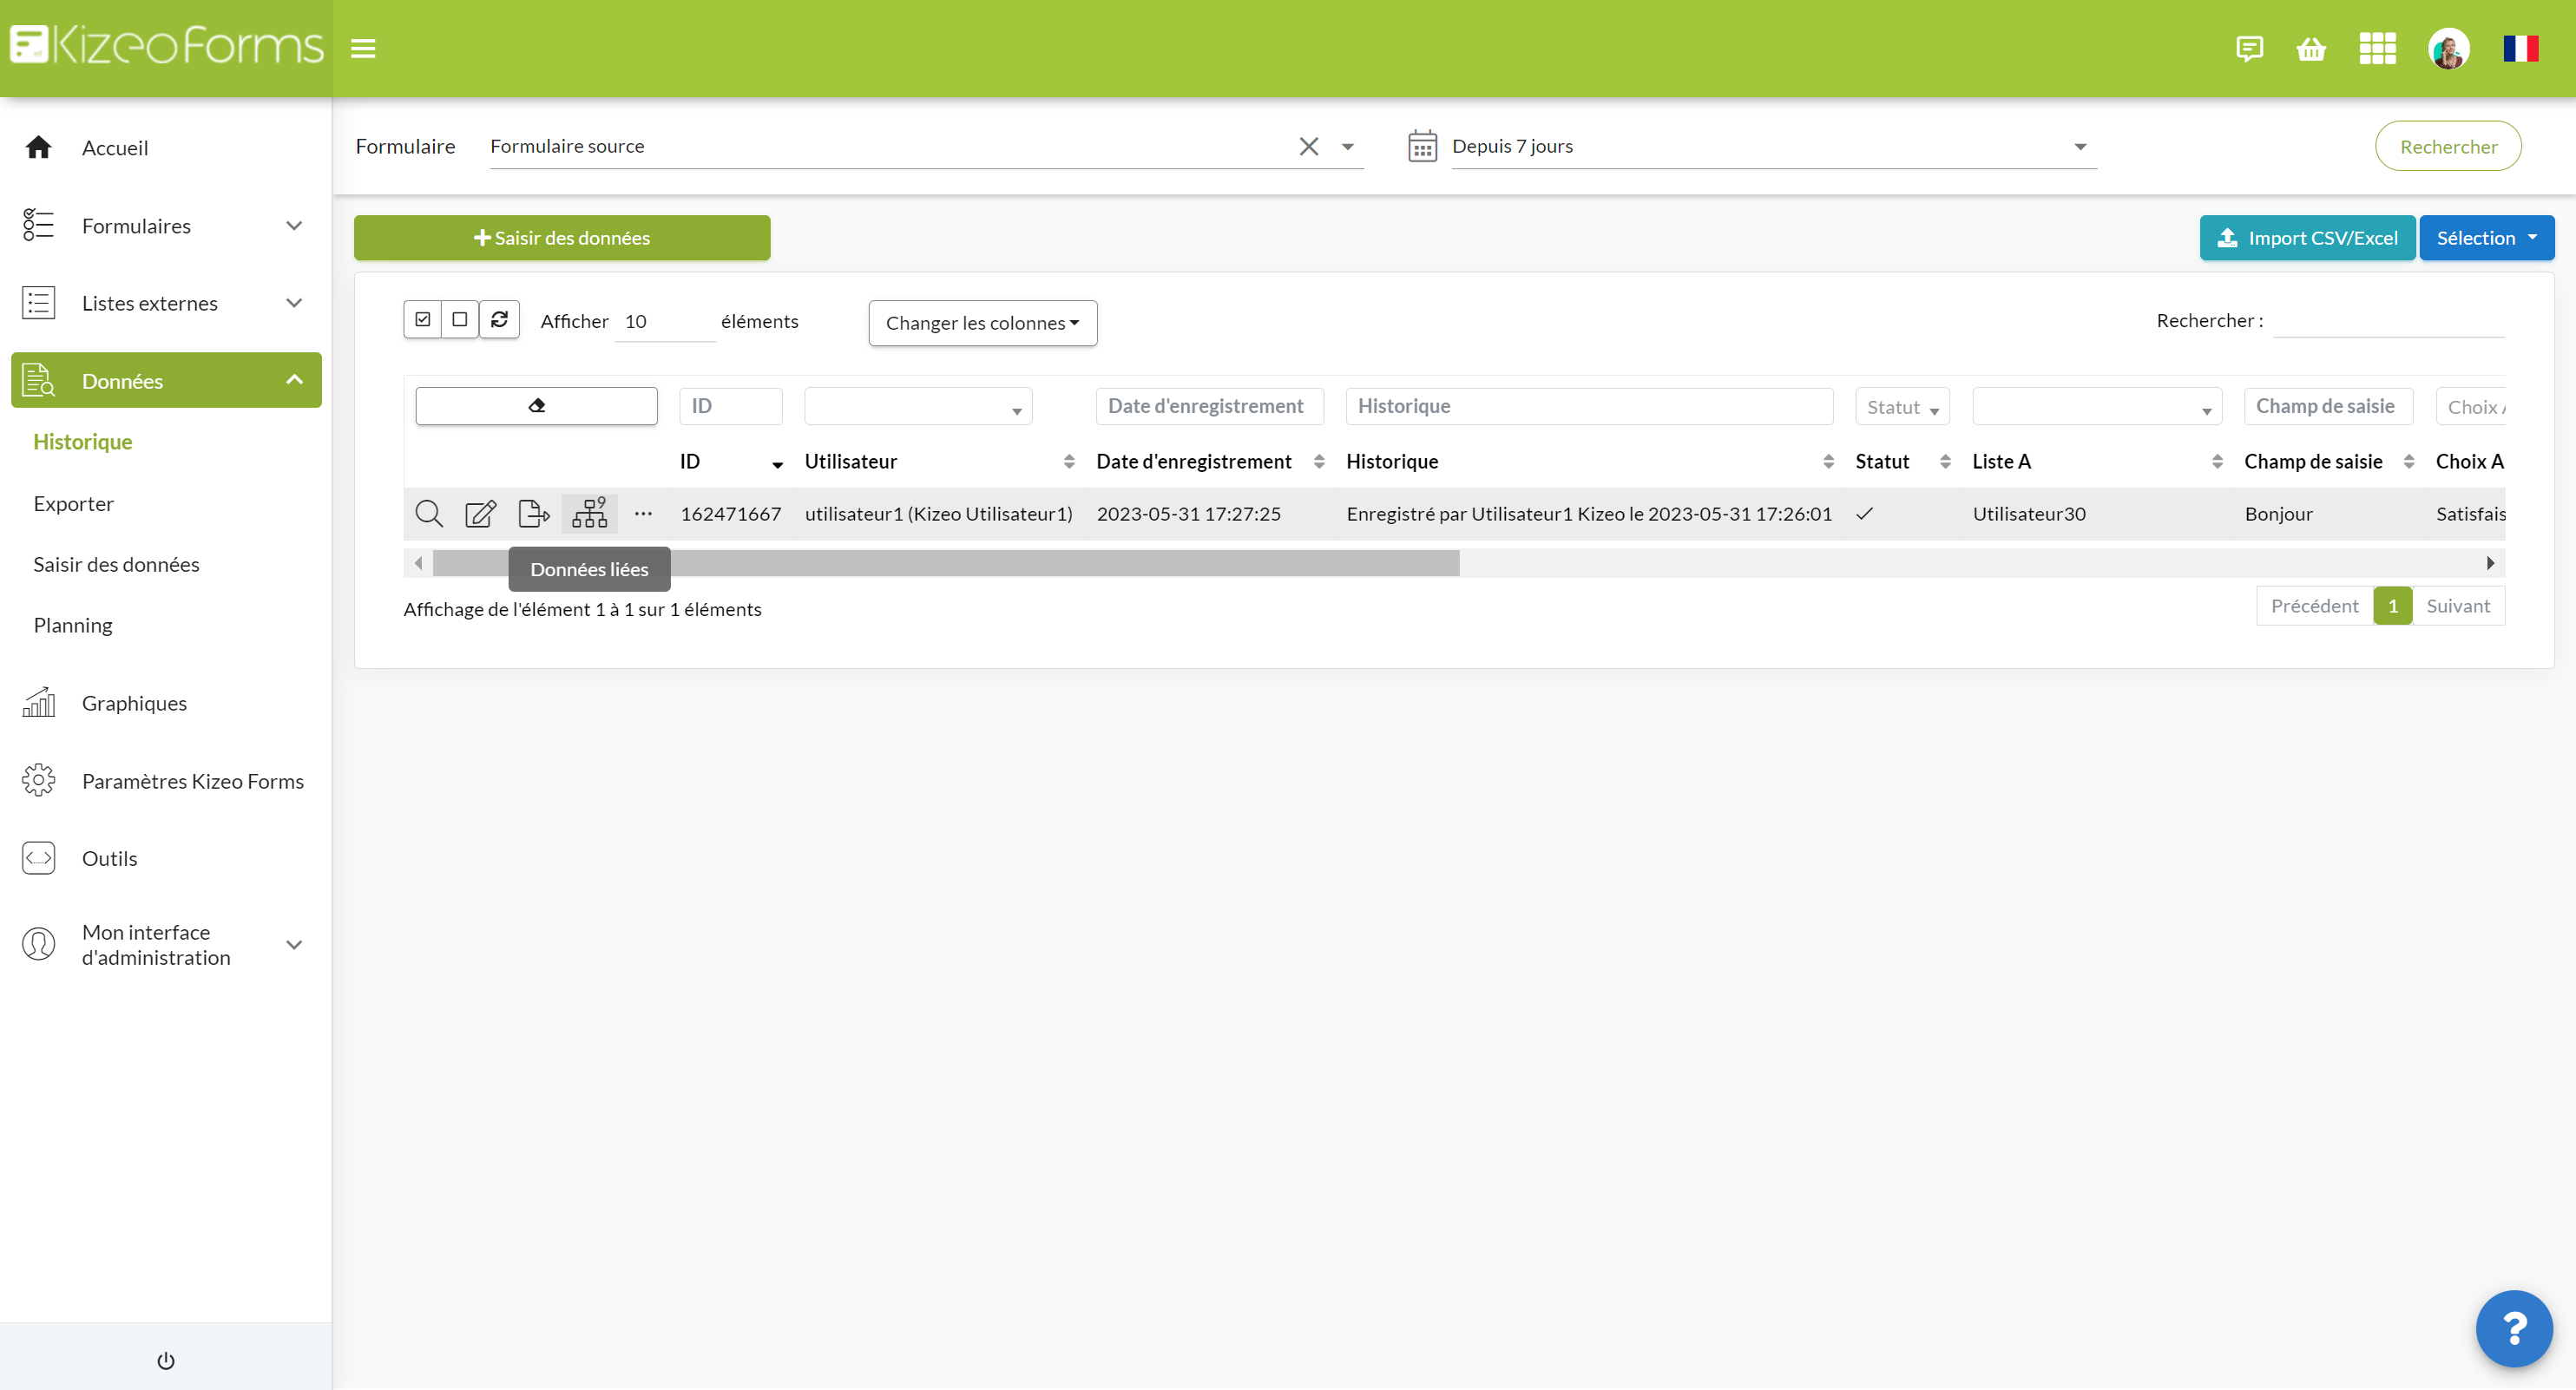View record 162471667 with magnifier icon

[x=428, y=514]
